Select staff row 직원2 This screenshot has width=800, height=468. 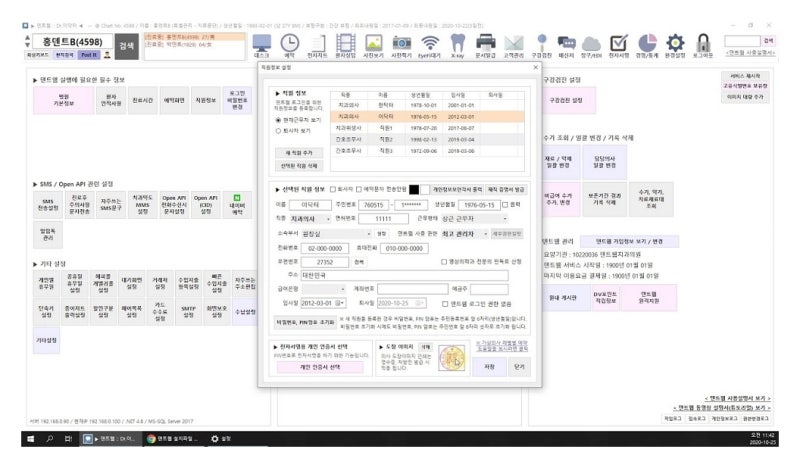click(x=427, y=139)
